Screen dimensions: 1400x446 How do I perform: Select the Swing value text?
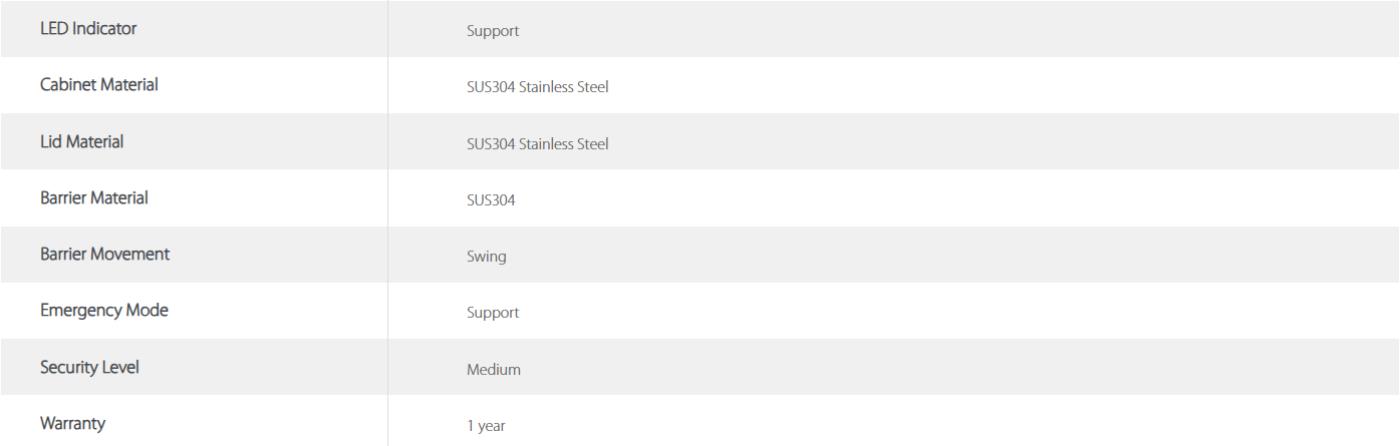pyautogui.click(x=486, y=257)
